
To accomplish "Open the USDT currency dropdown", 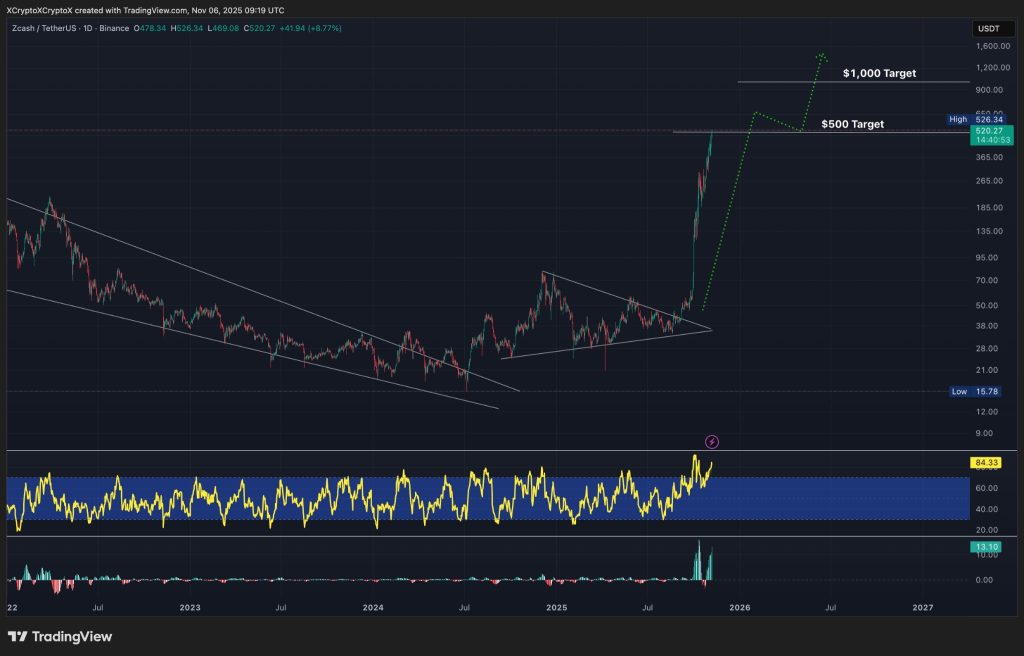I will (x=993, y=28).
